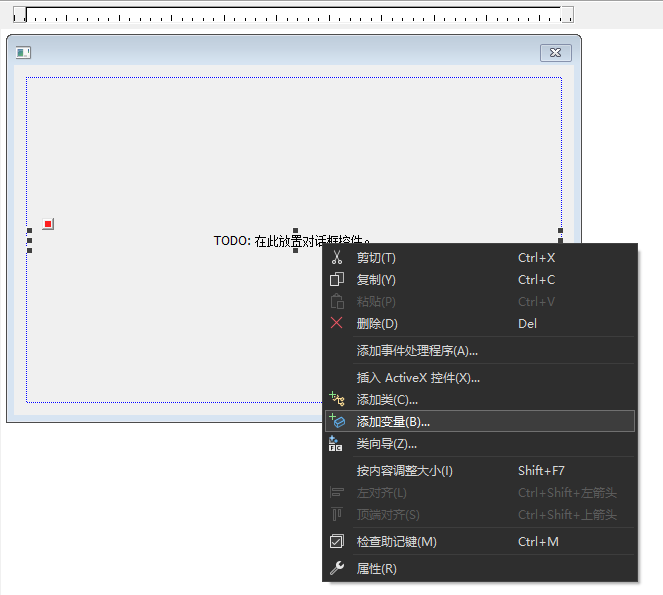Click the Ctrl+C shortcut label
The image size is (663, 595).
[537, 280]
